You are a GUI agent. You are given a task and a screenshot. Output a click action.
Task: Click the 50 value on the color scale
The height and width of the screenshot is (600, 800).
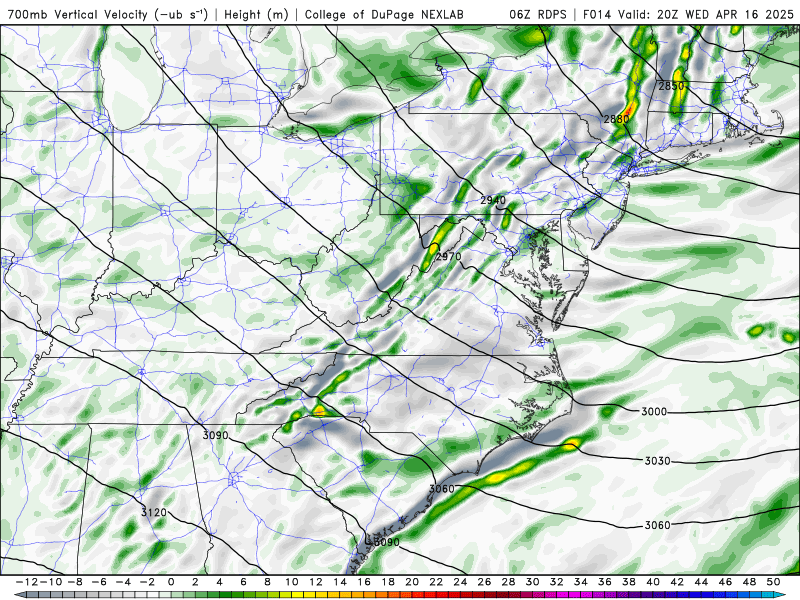tap(773, 582)
